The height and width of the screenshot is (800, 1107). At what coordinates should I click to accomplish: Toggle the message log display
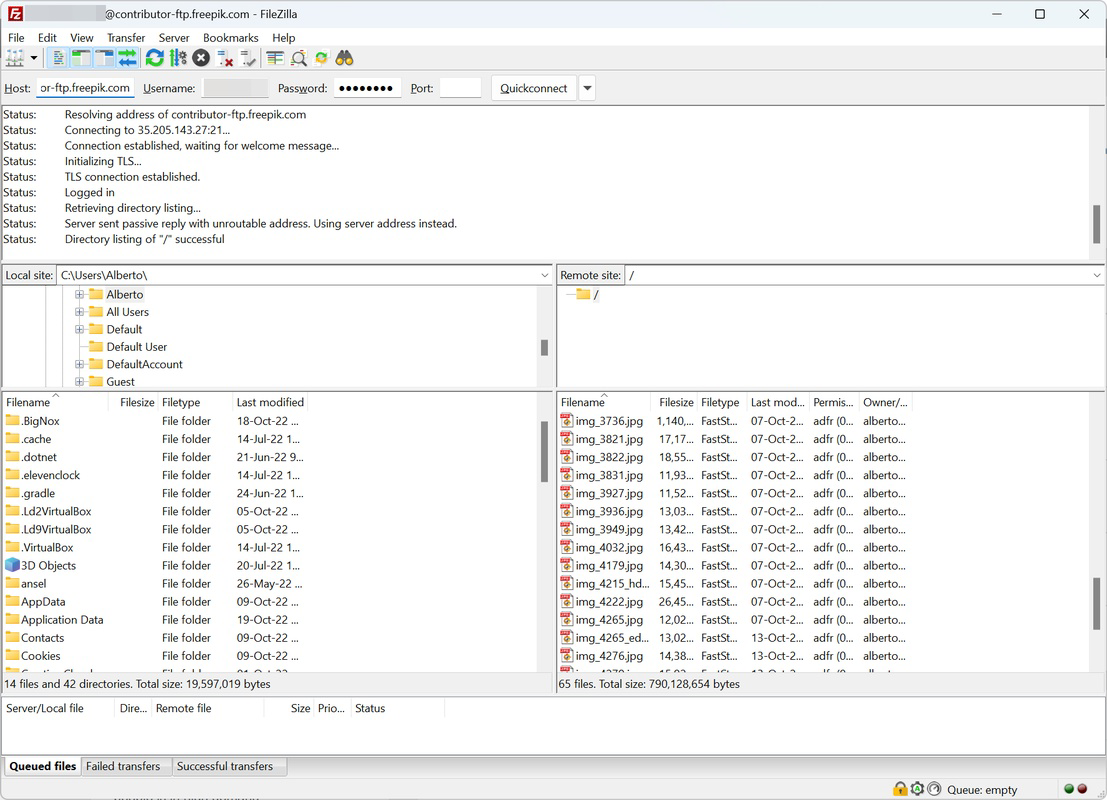coord(60,57)
